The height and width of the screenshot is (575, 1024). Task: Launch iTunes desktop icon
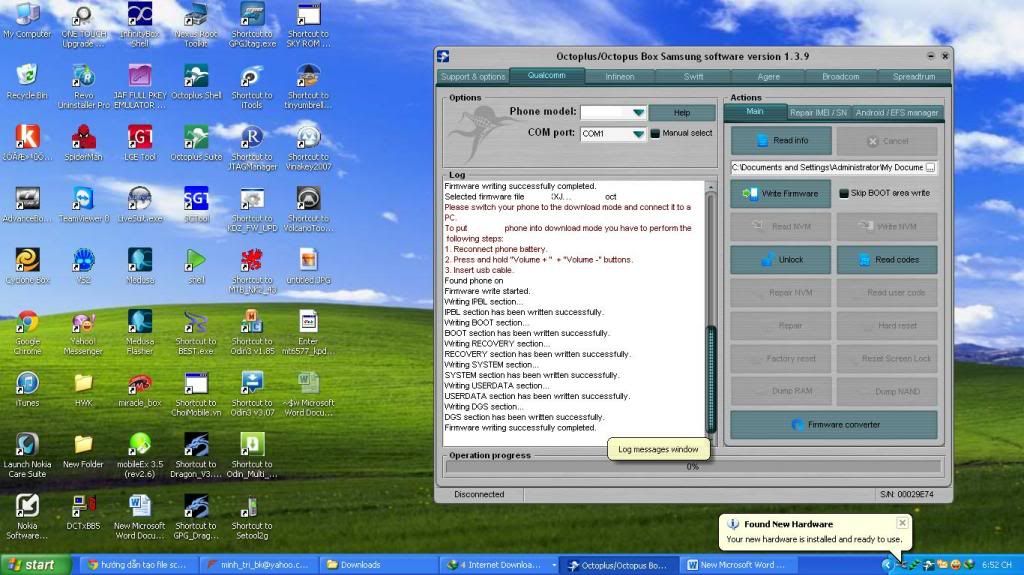point(27,389)
